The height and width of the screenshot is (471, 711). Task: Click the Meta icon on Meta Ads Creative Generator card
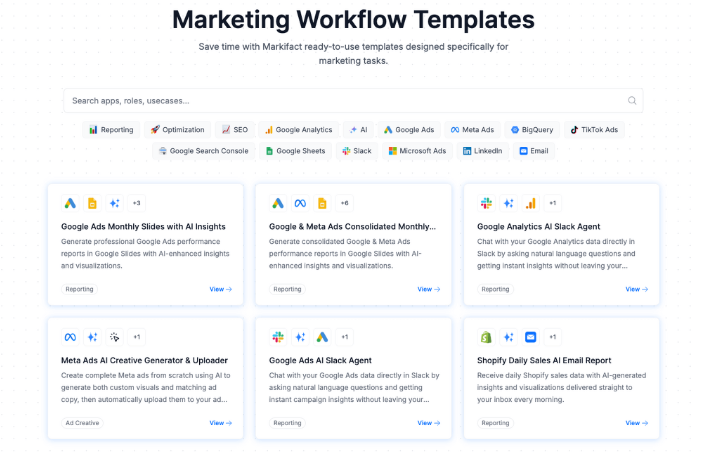70,337
